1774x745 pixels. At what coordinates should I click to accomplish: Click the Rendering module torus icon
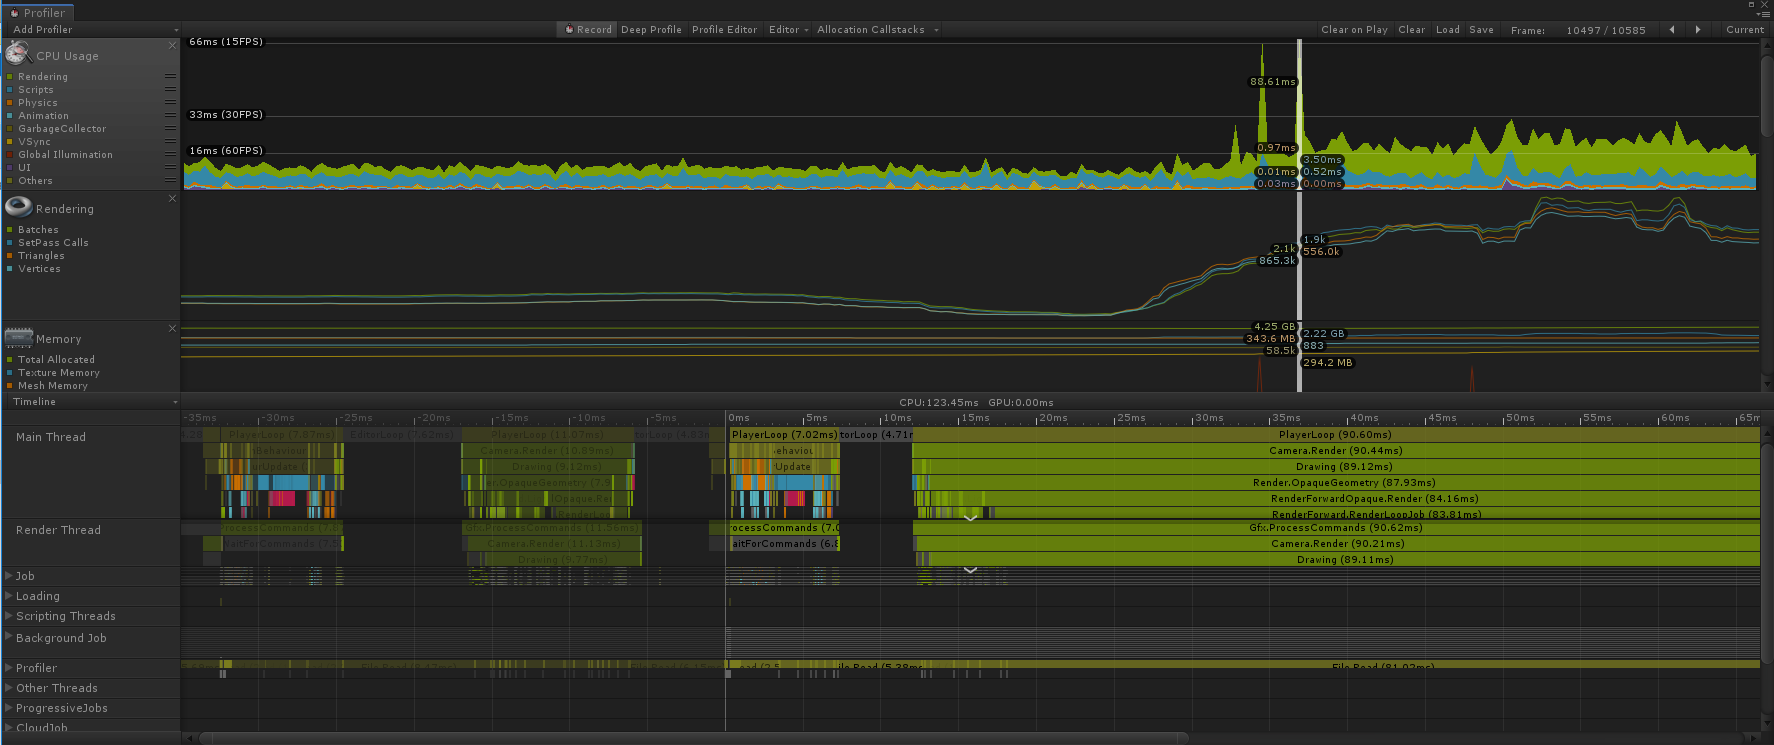click(x=18, y=207)
